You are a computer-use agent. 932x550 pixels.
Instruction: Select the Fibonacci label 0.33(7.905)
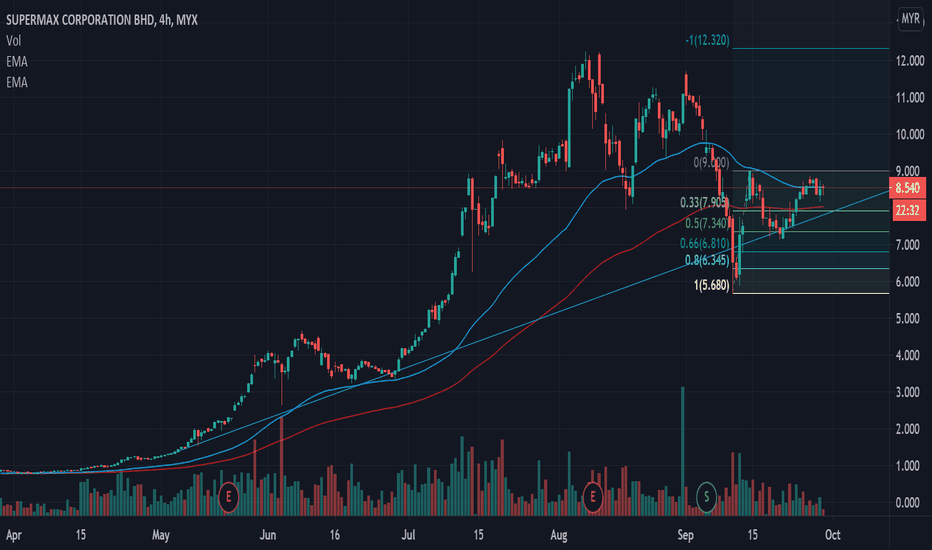click(704, 203)
